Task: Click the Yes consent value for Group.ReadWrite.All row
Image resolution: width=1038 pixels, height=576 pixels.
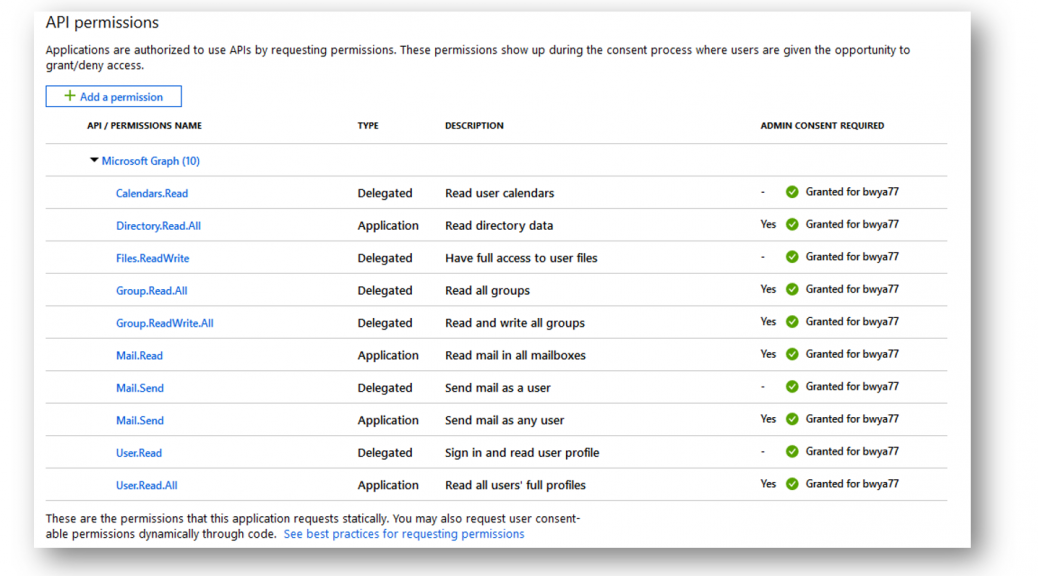Action: coord(768,322)
